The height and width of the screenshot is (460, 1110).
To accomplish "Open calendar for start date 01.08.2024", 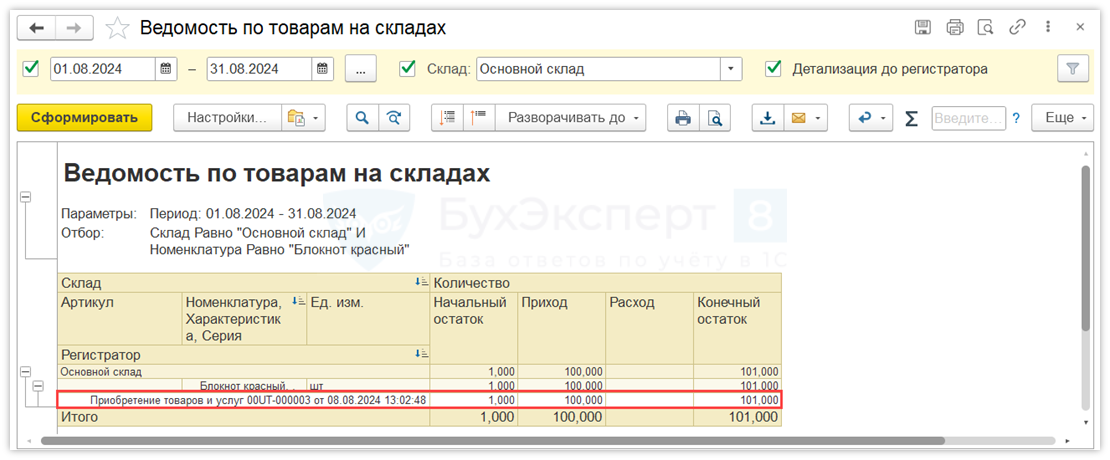I will tap(167, 69).
